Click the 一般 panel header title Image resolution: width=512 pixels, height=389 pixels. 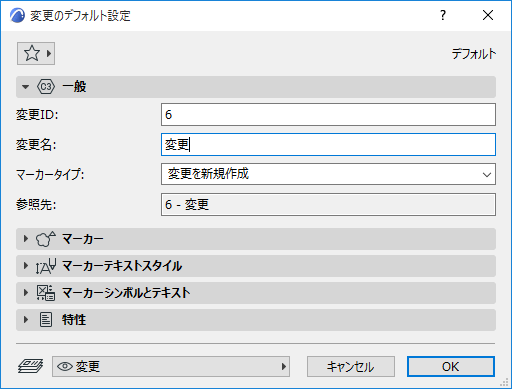74,87
